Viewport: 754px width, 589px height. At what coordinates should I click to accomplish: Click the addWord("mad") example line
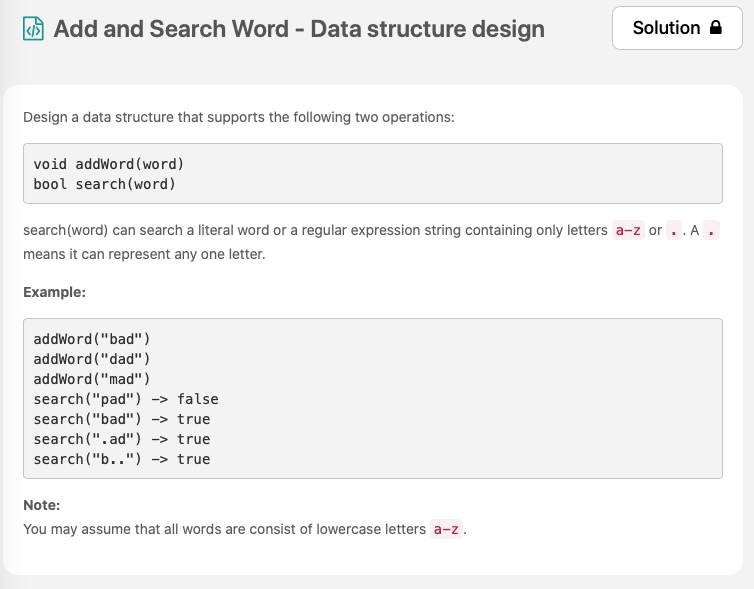pyautogui.click(x=92, y=379)
